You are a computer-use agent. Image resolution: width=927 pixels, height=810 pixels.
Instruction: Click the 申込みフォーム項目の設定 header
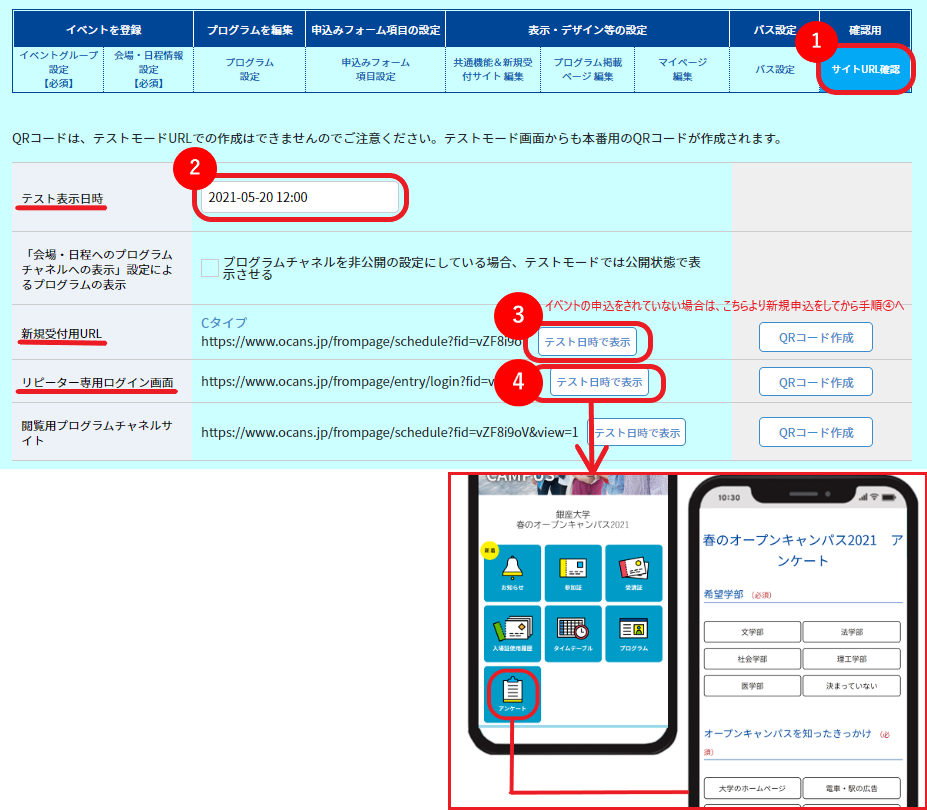tap(375, 30)
